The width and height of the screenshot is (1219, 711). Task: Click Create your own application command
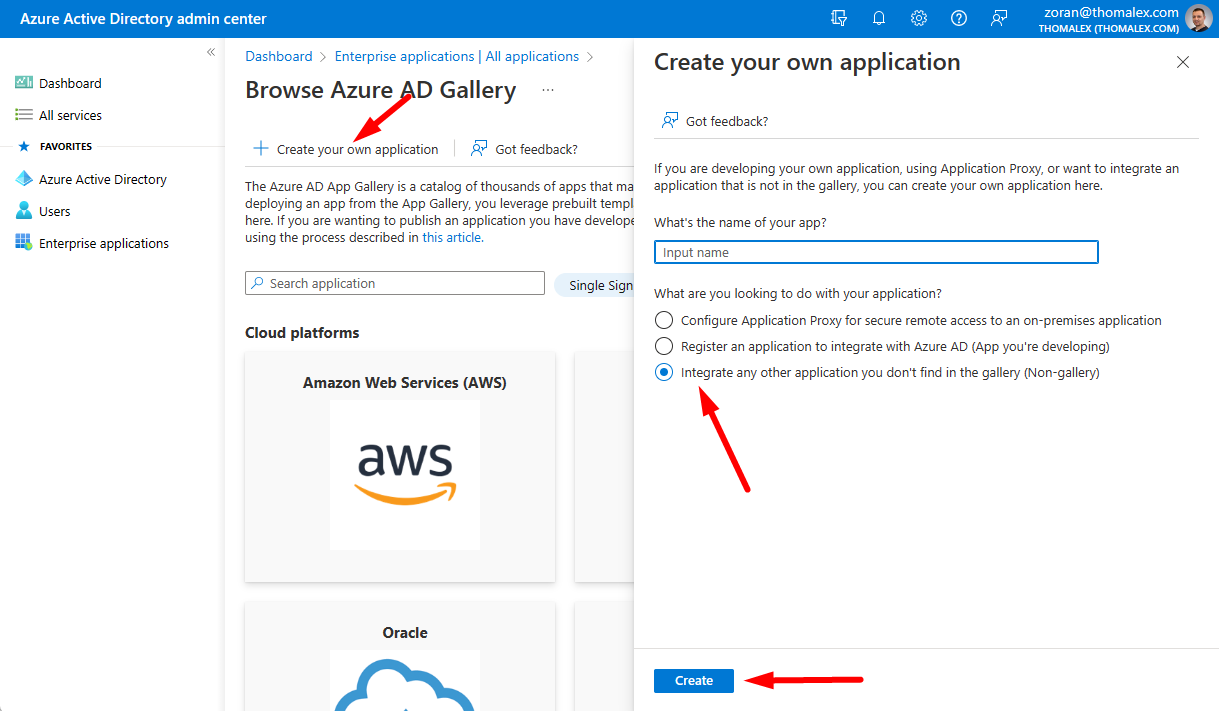[x=346, y=149]
